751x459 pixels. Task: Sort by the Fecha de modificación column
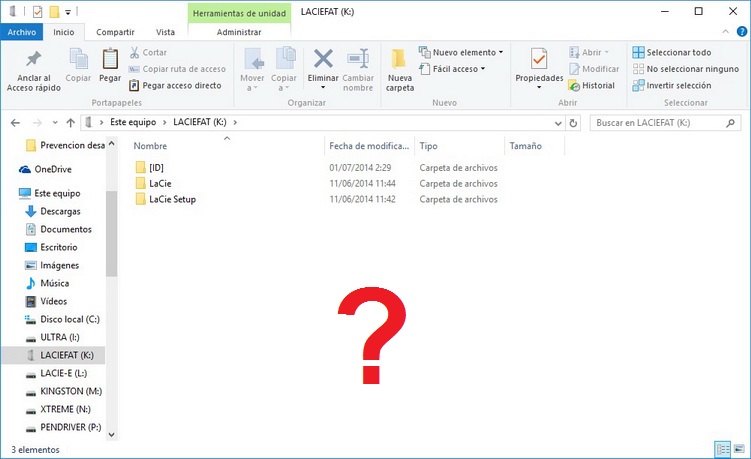click(368, 146)
